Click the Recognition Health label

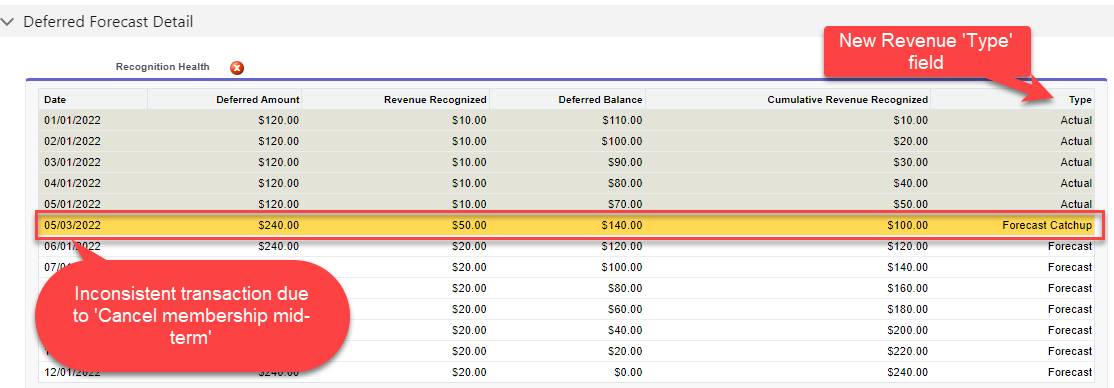pos(163,67)
